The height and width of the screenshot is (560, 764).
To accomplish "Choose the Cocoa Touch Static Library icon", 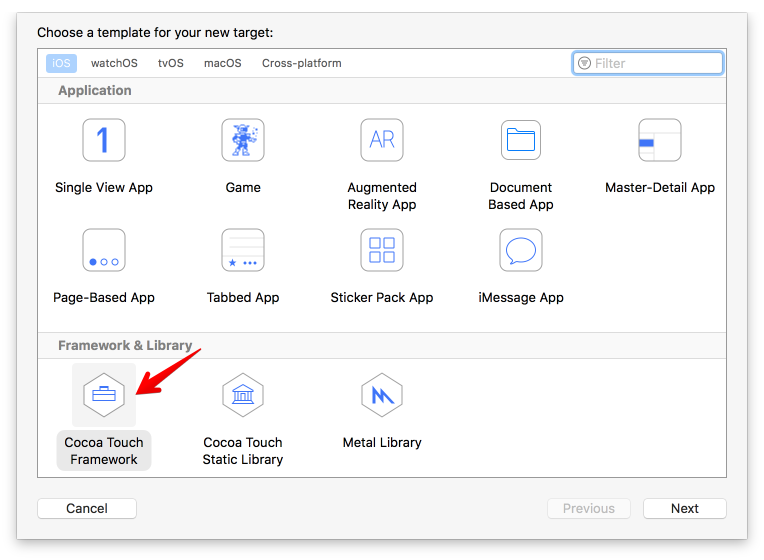I will click(x=243, y=395).
